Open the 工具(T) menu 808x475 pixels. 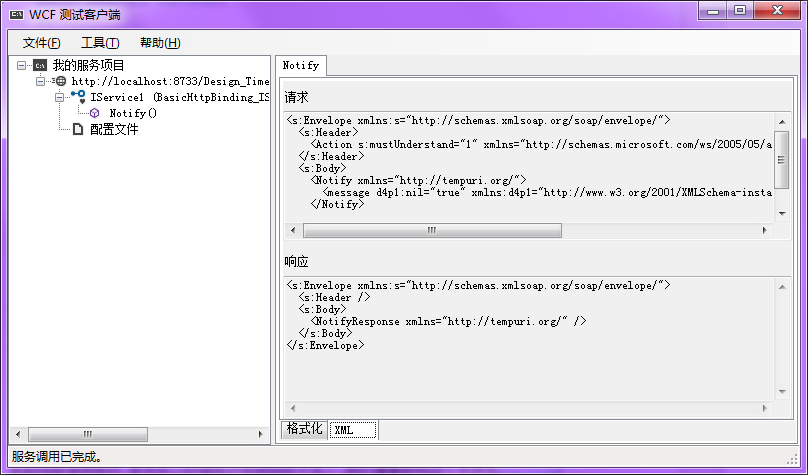pyautogui.click(x=100, y=43)
